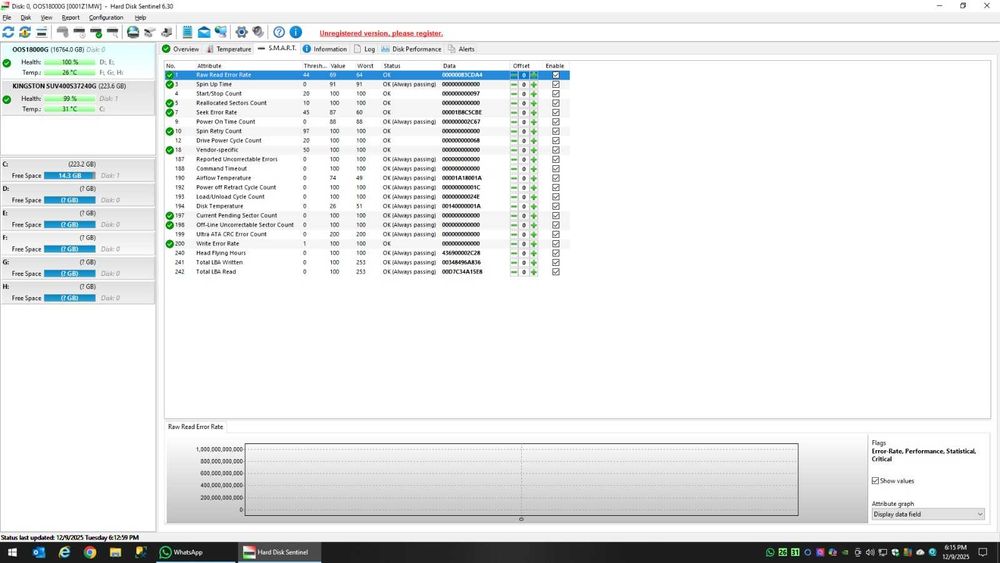Decrease offset for Start/Stop Count
This screenshot has width=1000, height=563.
pyautogui.click(x=514, y=94)
